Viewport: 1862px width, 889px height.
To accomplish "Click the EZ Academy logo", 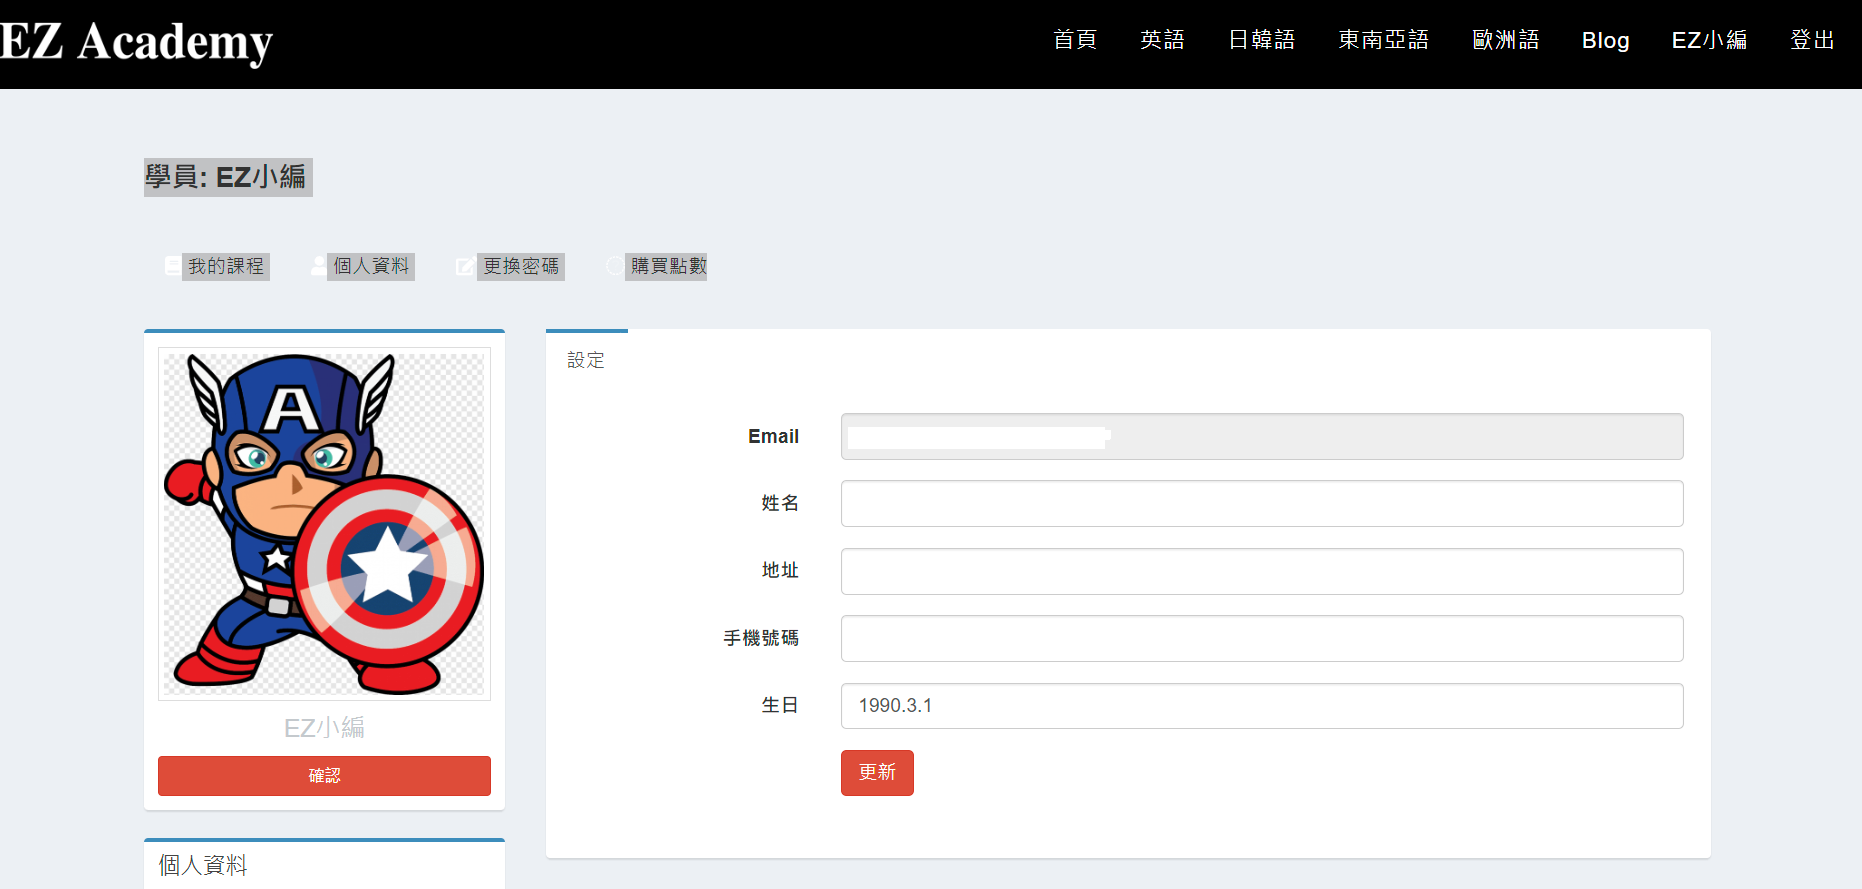I will click(x=137, y=43).
